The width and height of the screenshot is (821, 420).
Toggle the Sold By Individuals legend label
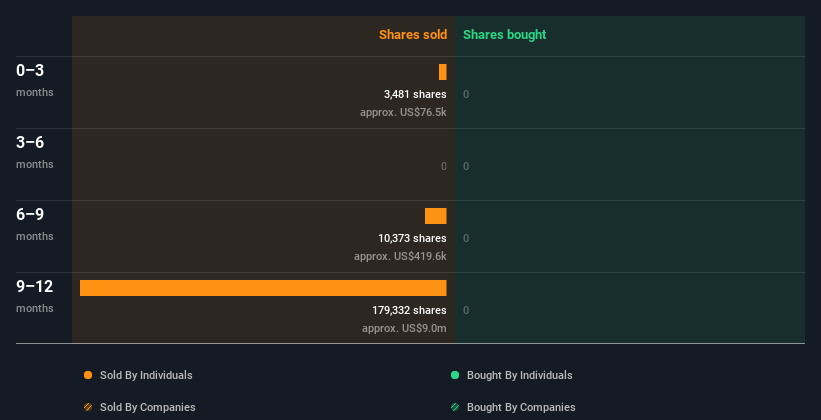(x=145, y=375)
